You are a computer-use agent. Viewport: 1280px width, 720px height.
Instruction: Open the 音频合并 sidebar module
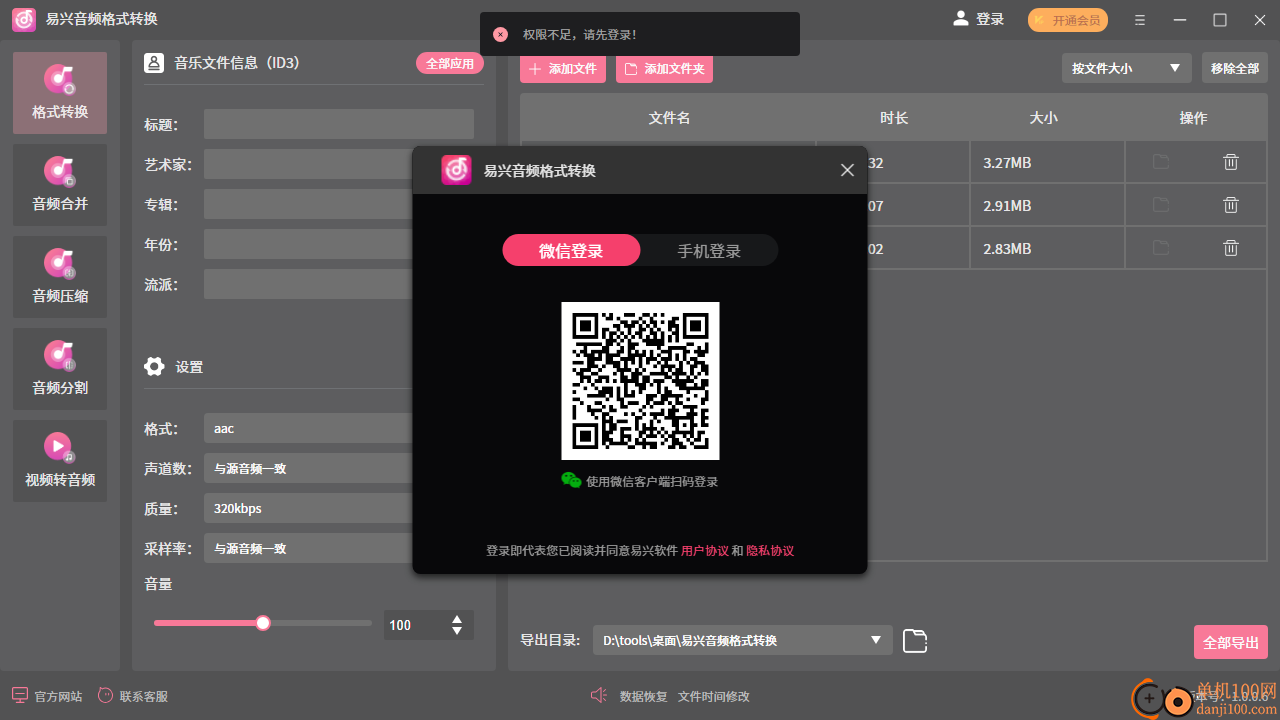click(x=60, y=185)
